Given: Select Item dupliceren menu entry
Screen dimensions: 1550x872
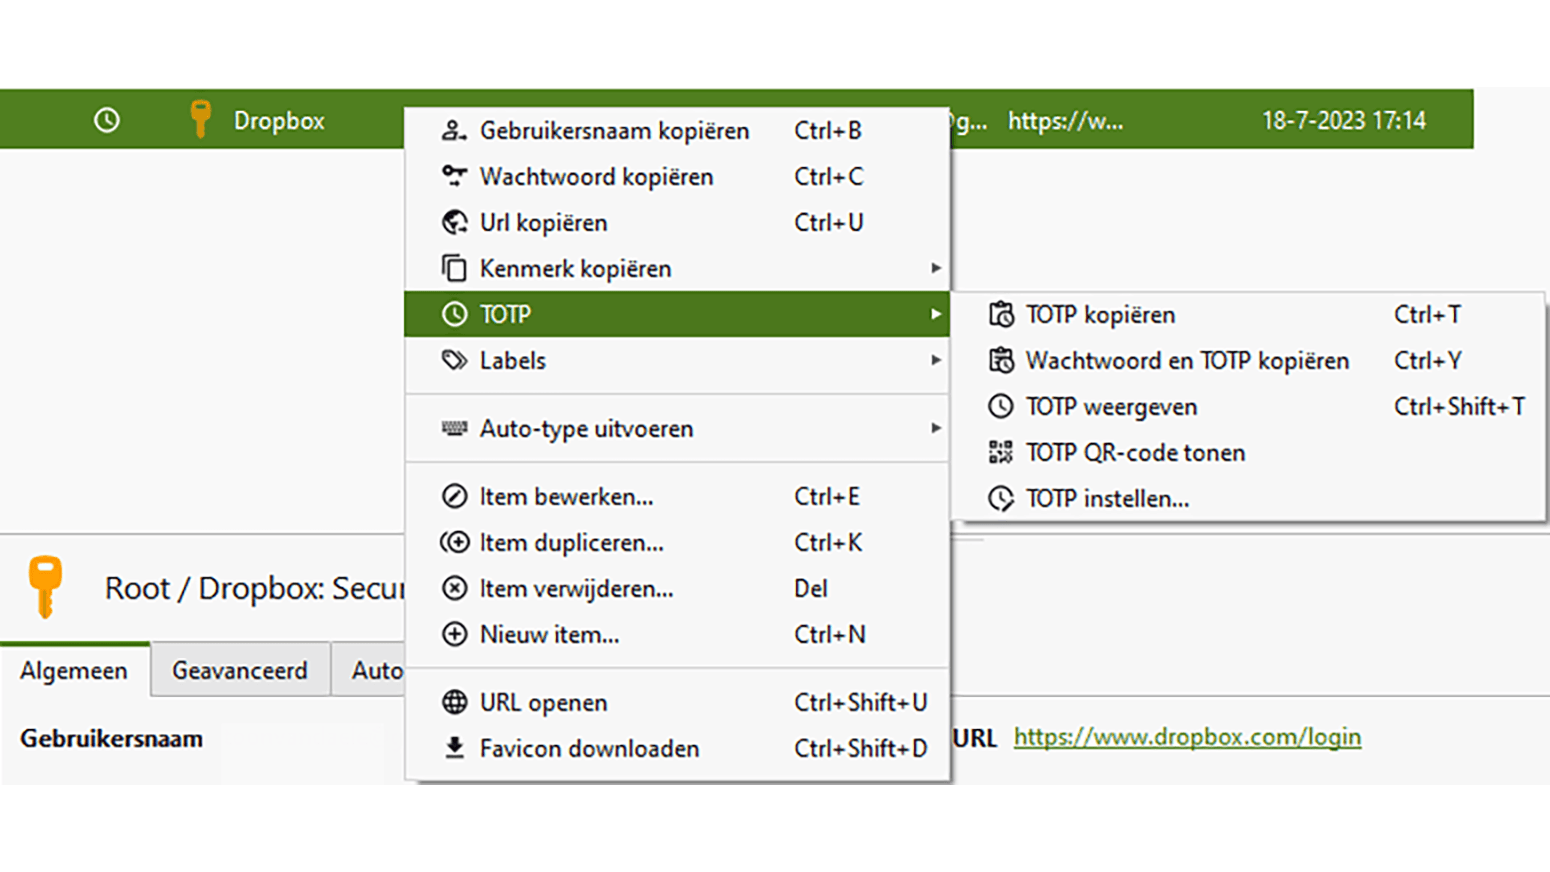Looking at the screenshot, I should (571, 543).
